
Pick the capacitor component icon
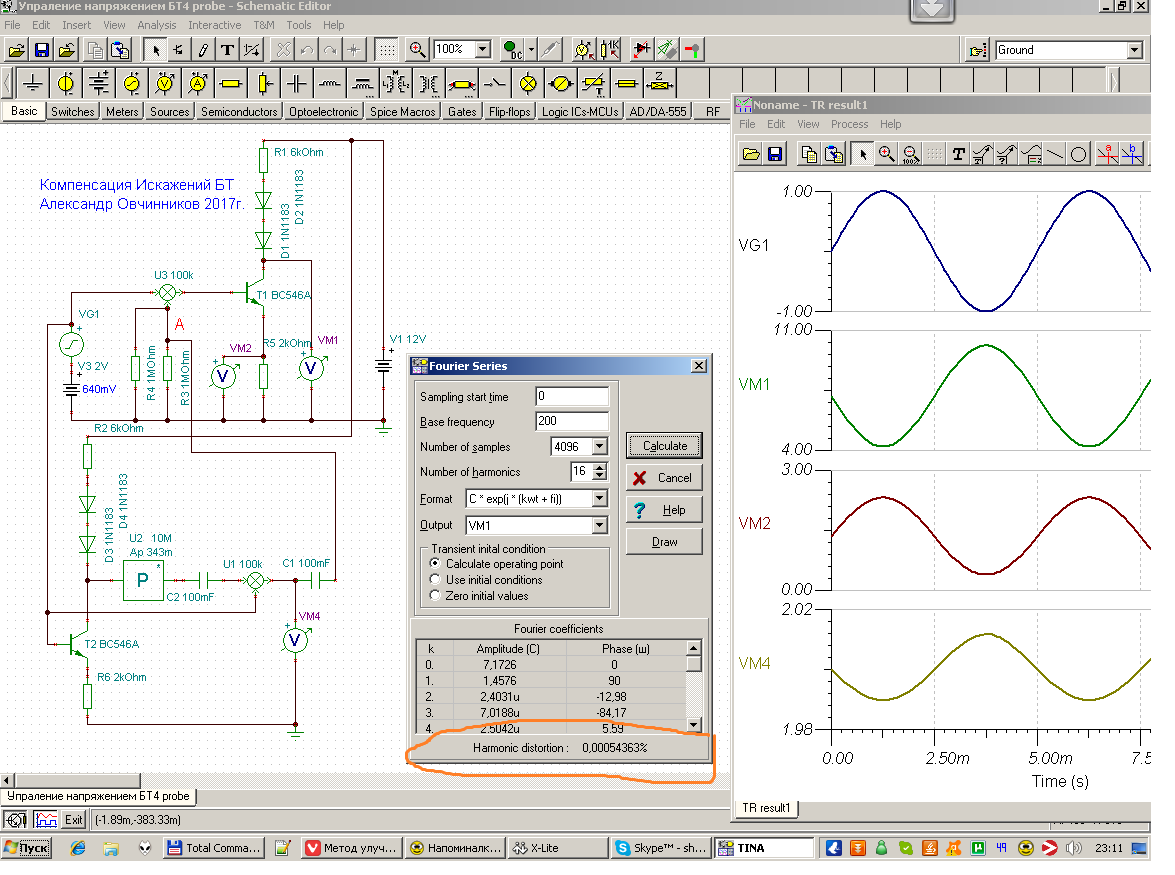coord(297,83)
